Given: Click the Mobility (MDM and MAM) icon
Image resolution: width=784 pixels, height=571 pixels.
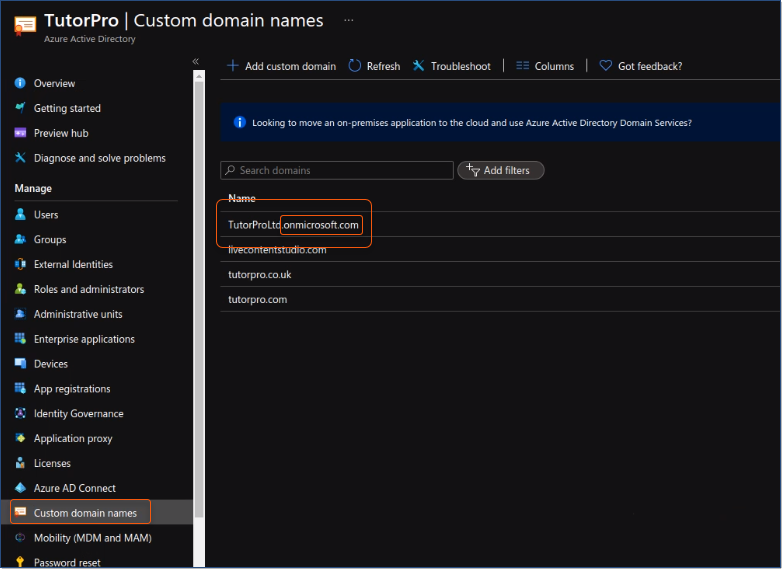Looking at the screenshot, I should click(20, 538).
